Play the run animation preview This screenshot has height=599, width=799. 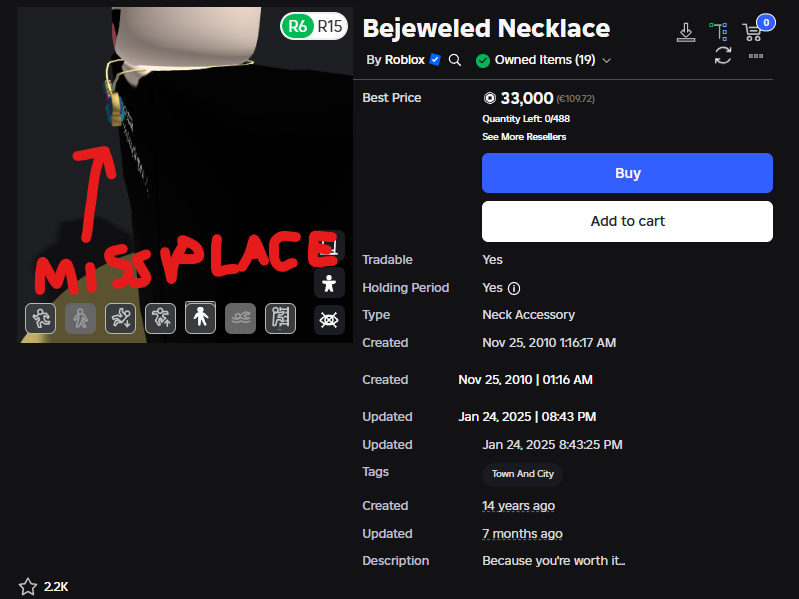coord(40,318)
